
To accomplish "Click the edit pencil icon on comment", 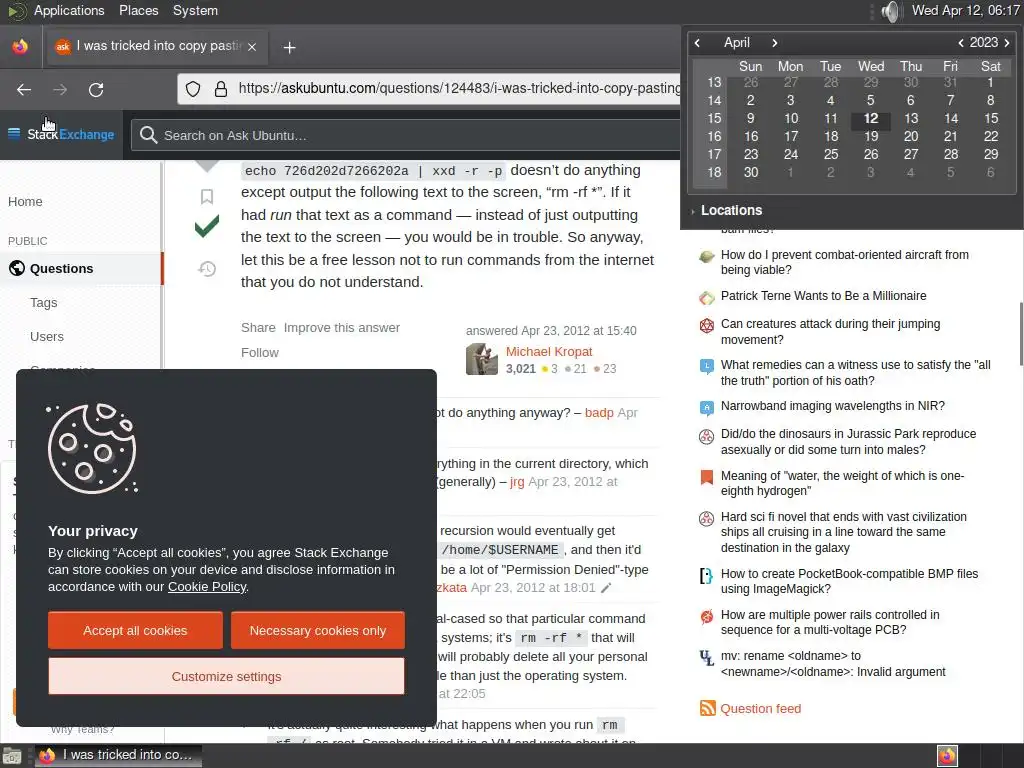I will (606, 588).
